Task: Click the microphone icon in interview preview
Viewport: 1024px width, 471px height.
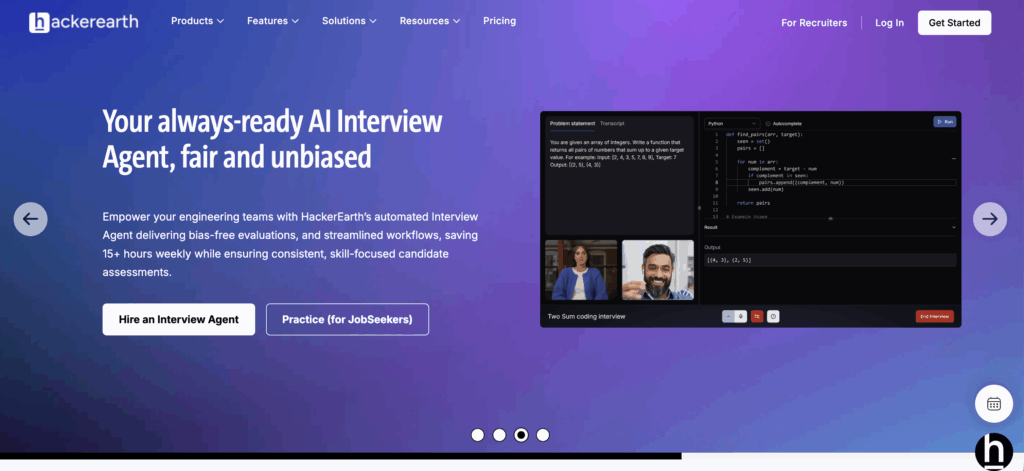Action: [741, 316]
